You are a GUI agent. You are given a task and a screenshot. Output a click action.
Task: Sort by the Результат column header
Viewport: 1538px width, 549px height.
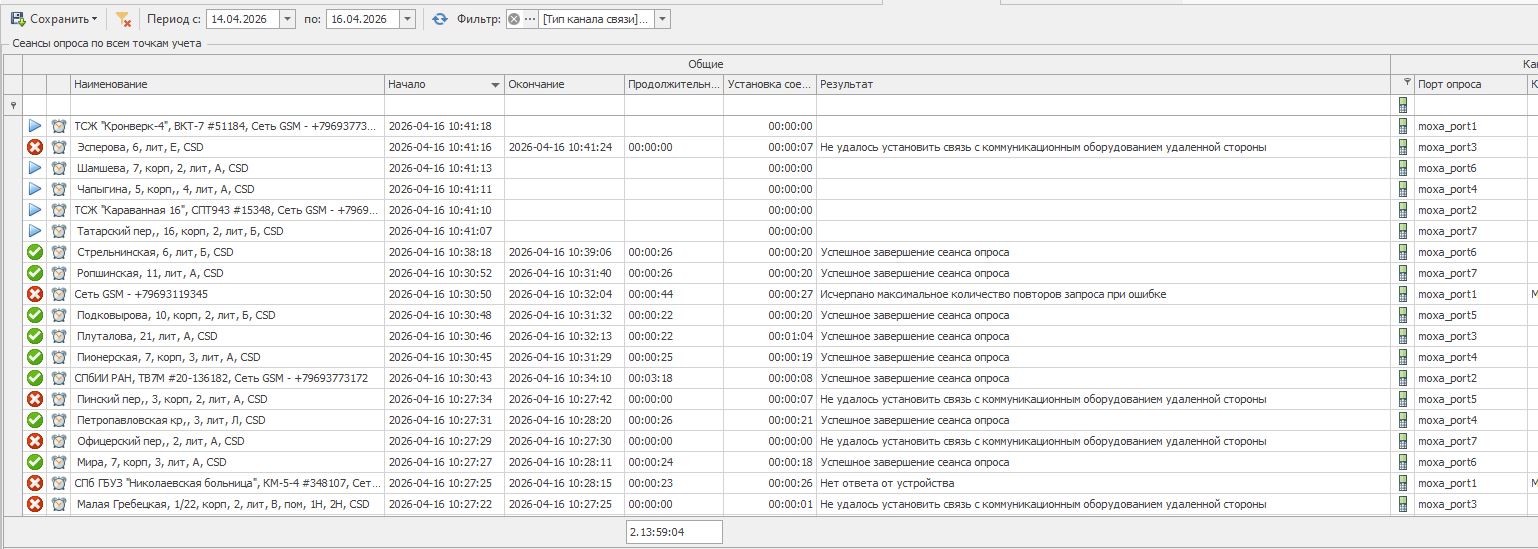point(1100,84)
